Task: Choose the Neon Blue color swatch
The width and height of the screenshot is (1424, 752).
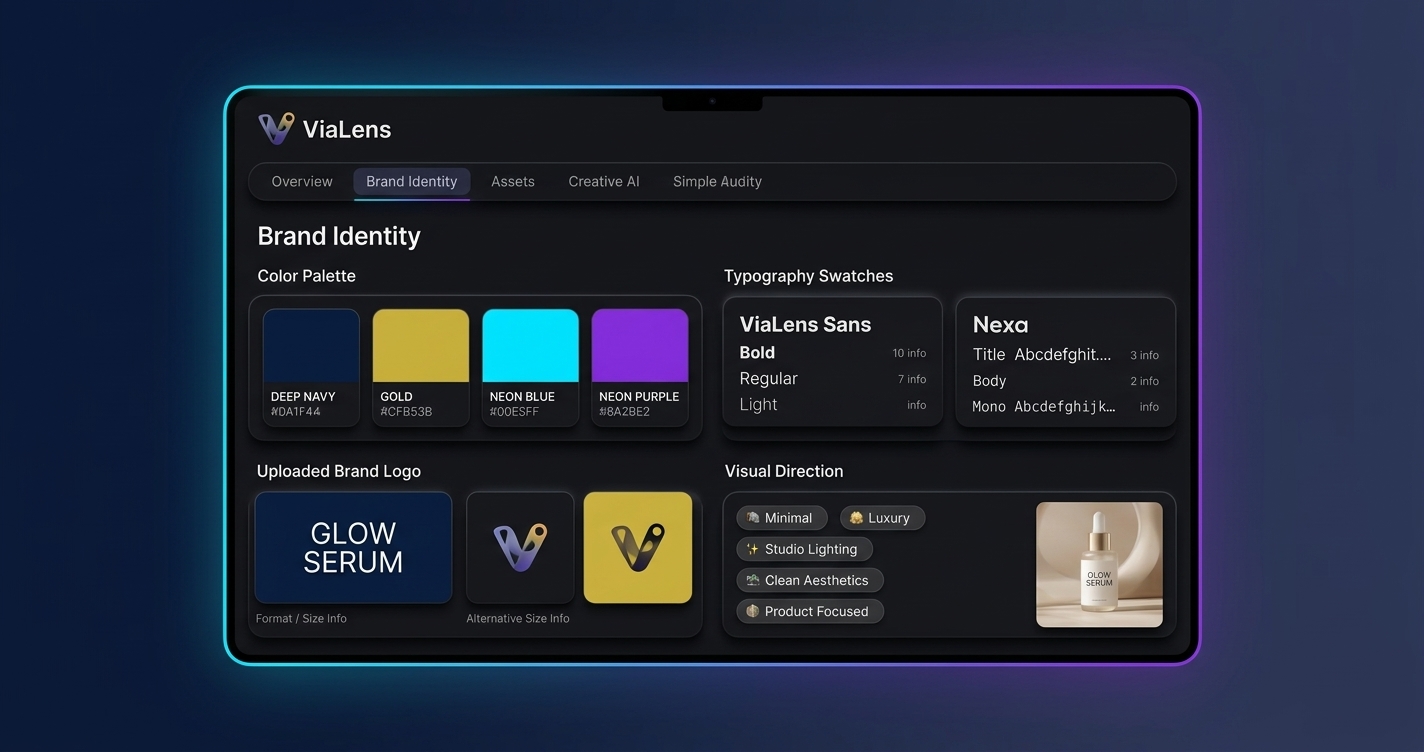Action: [x=530, y=367]
